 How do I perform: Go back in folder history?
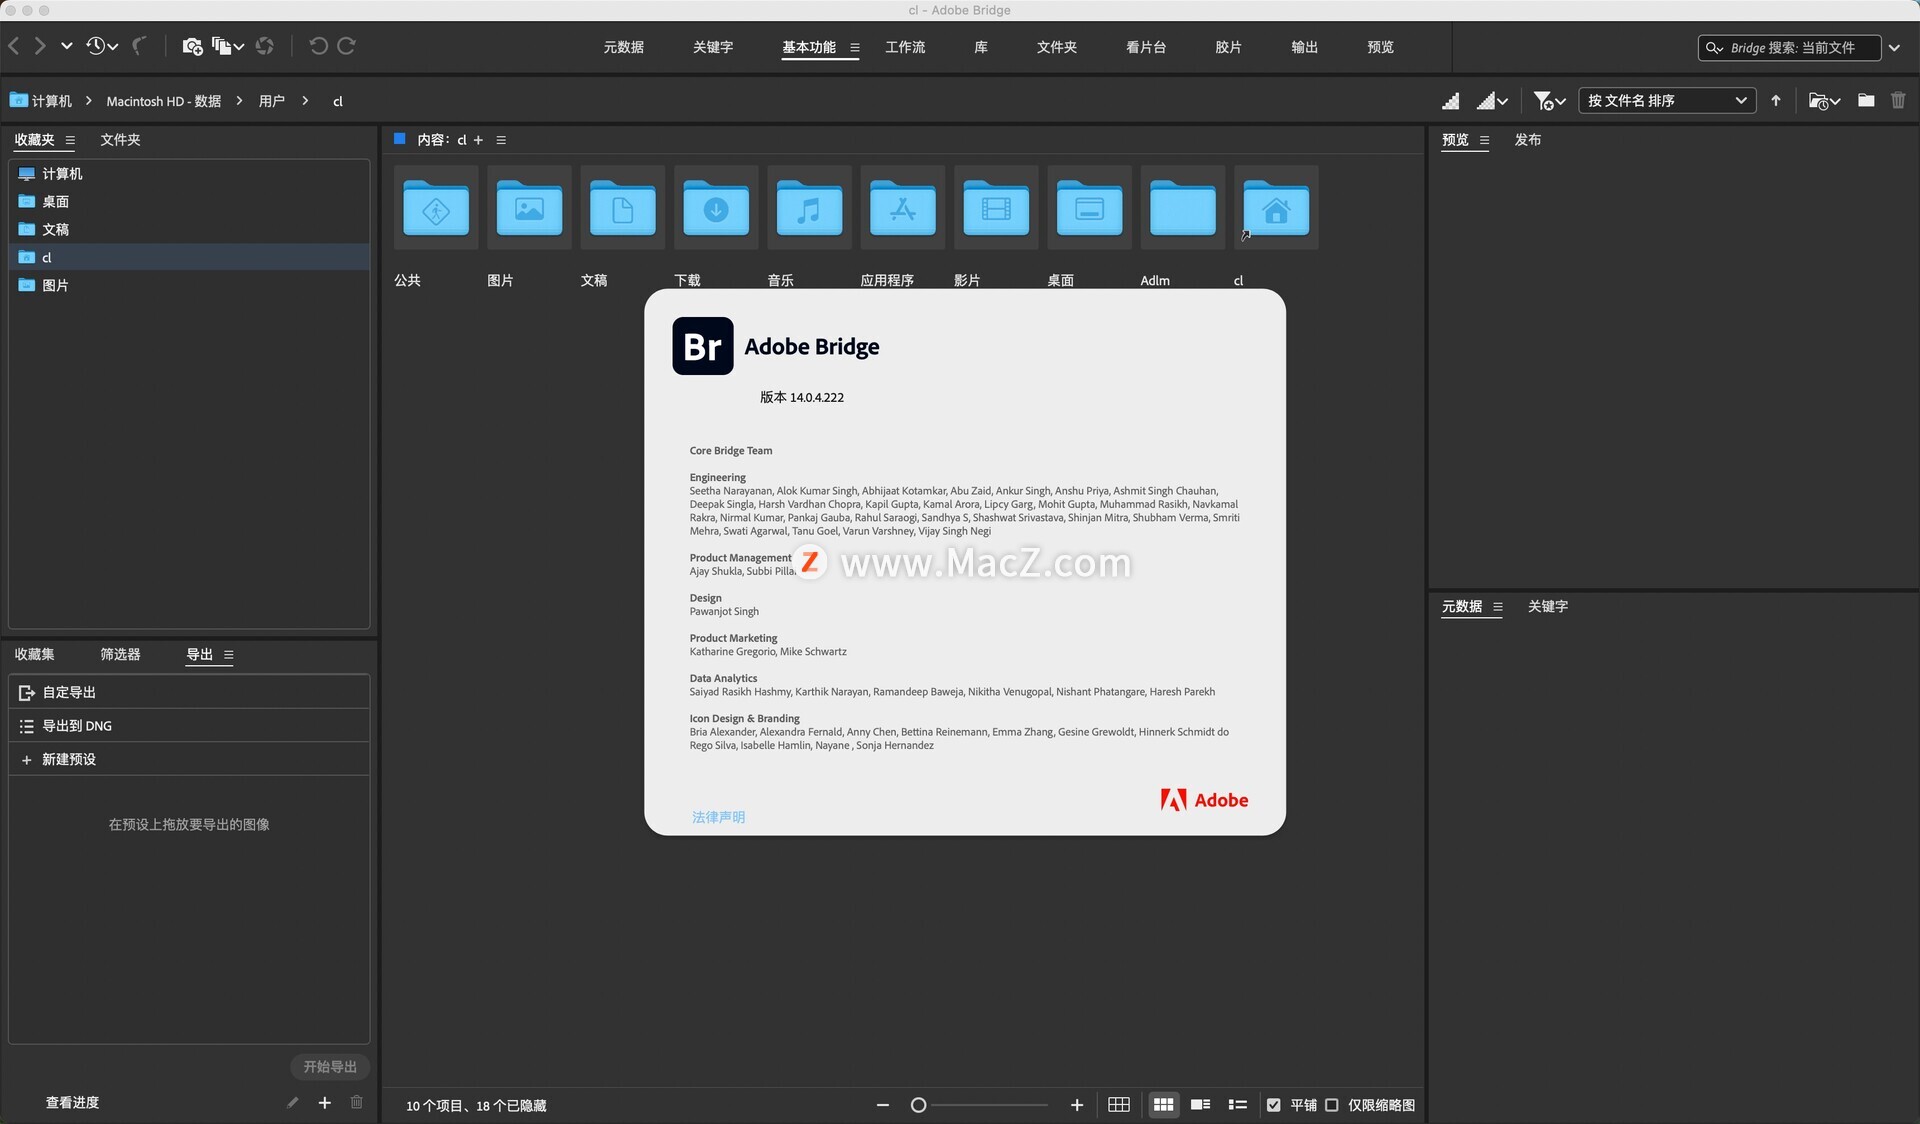click(14, 46)
